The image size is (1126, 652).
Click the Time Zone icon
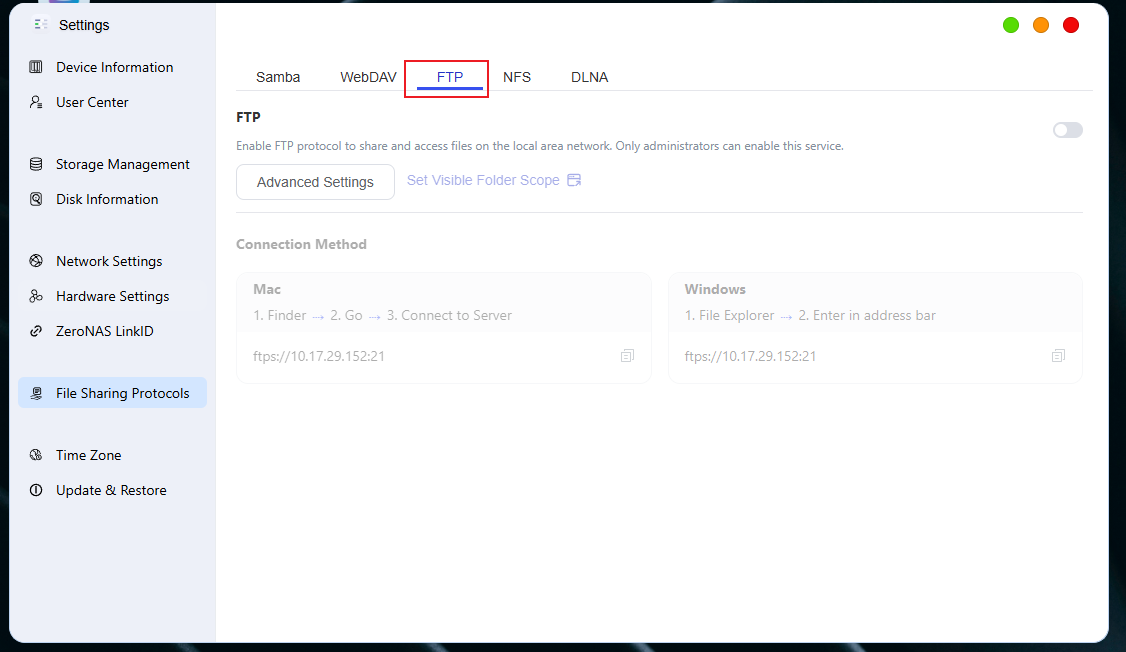(36, 455)
